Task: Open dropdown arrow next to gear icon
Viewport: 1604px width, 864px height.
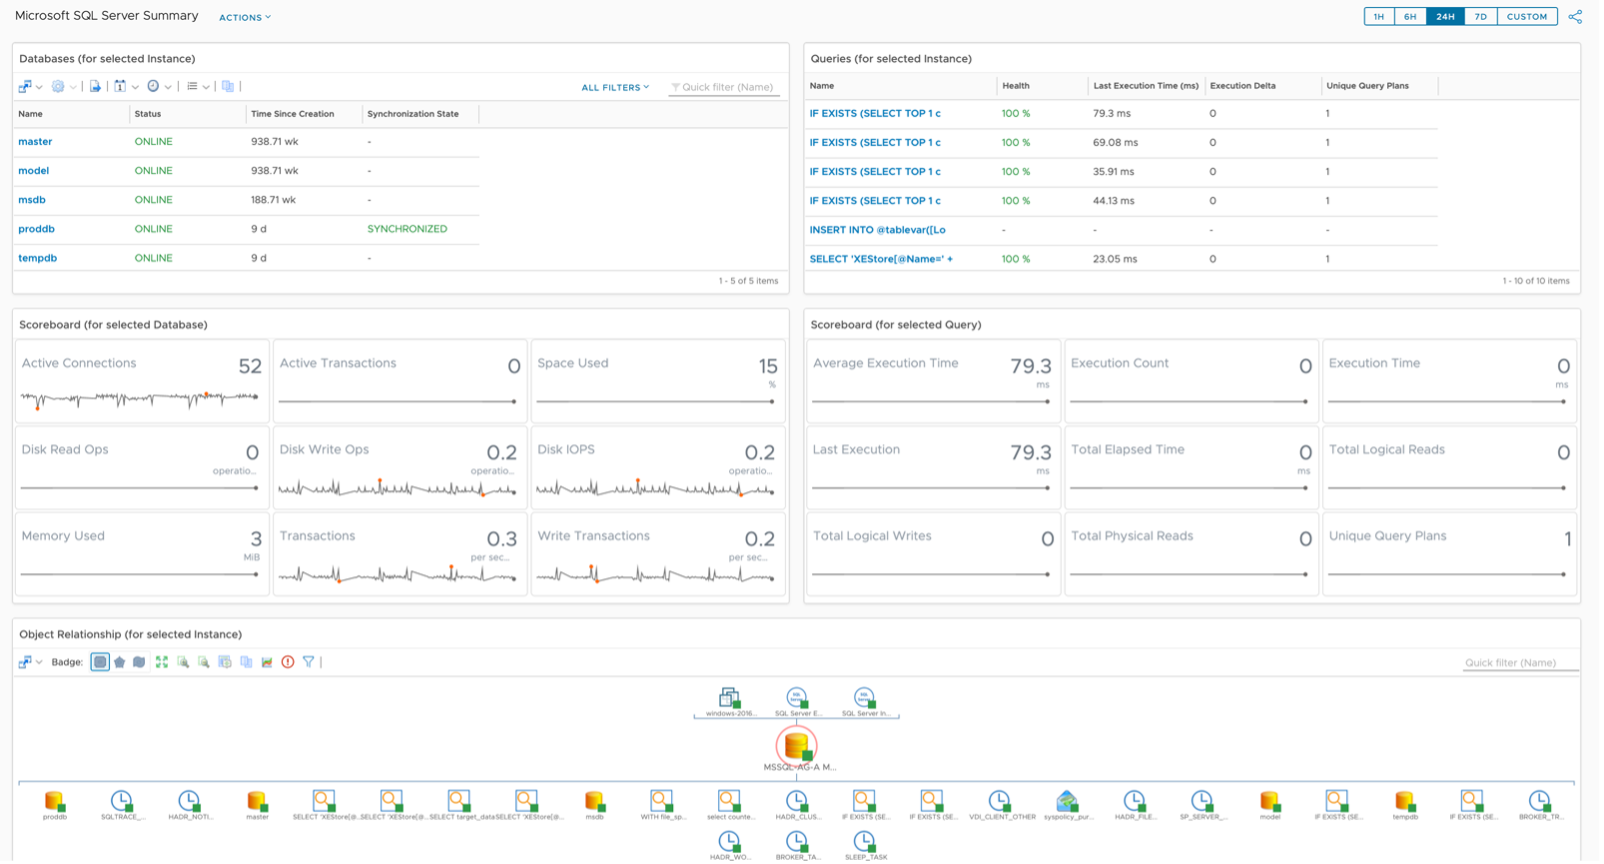Action: click(73, 88)
